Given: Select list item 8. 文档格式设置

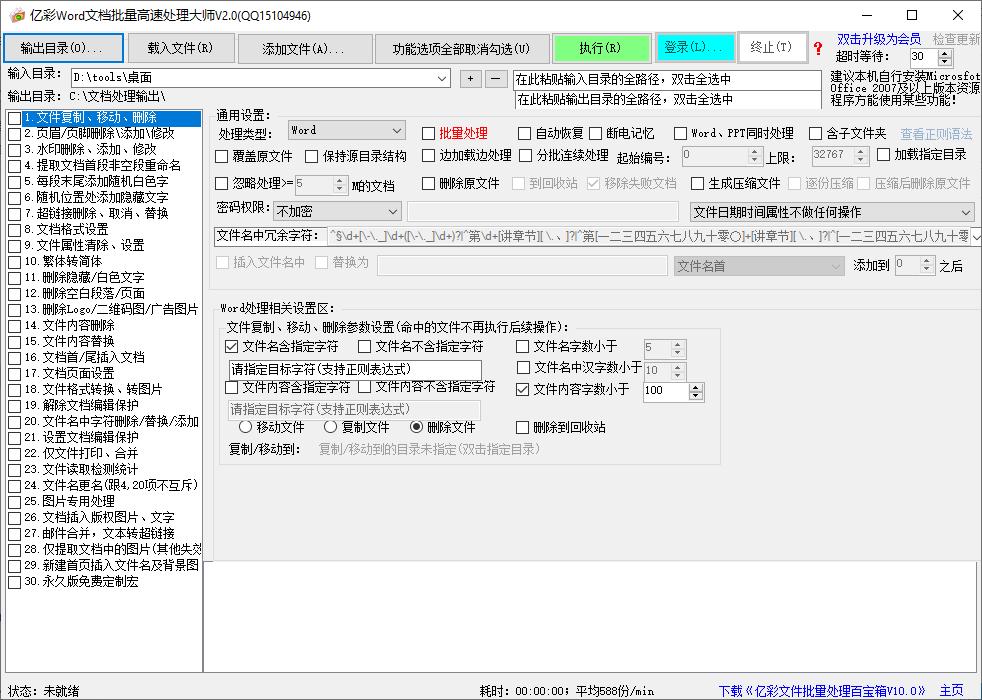Looking at the screenshot, I should coord(66,229).
